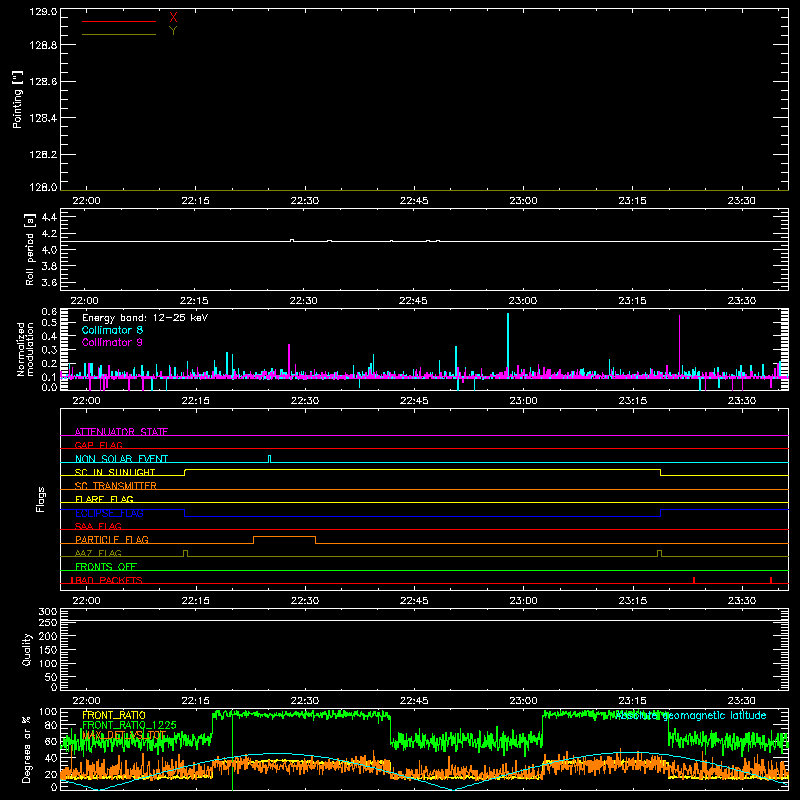Click the "Y" legend label

173,31
